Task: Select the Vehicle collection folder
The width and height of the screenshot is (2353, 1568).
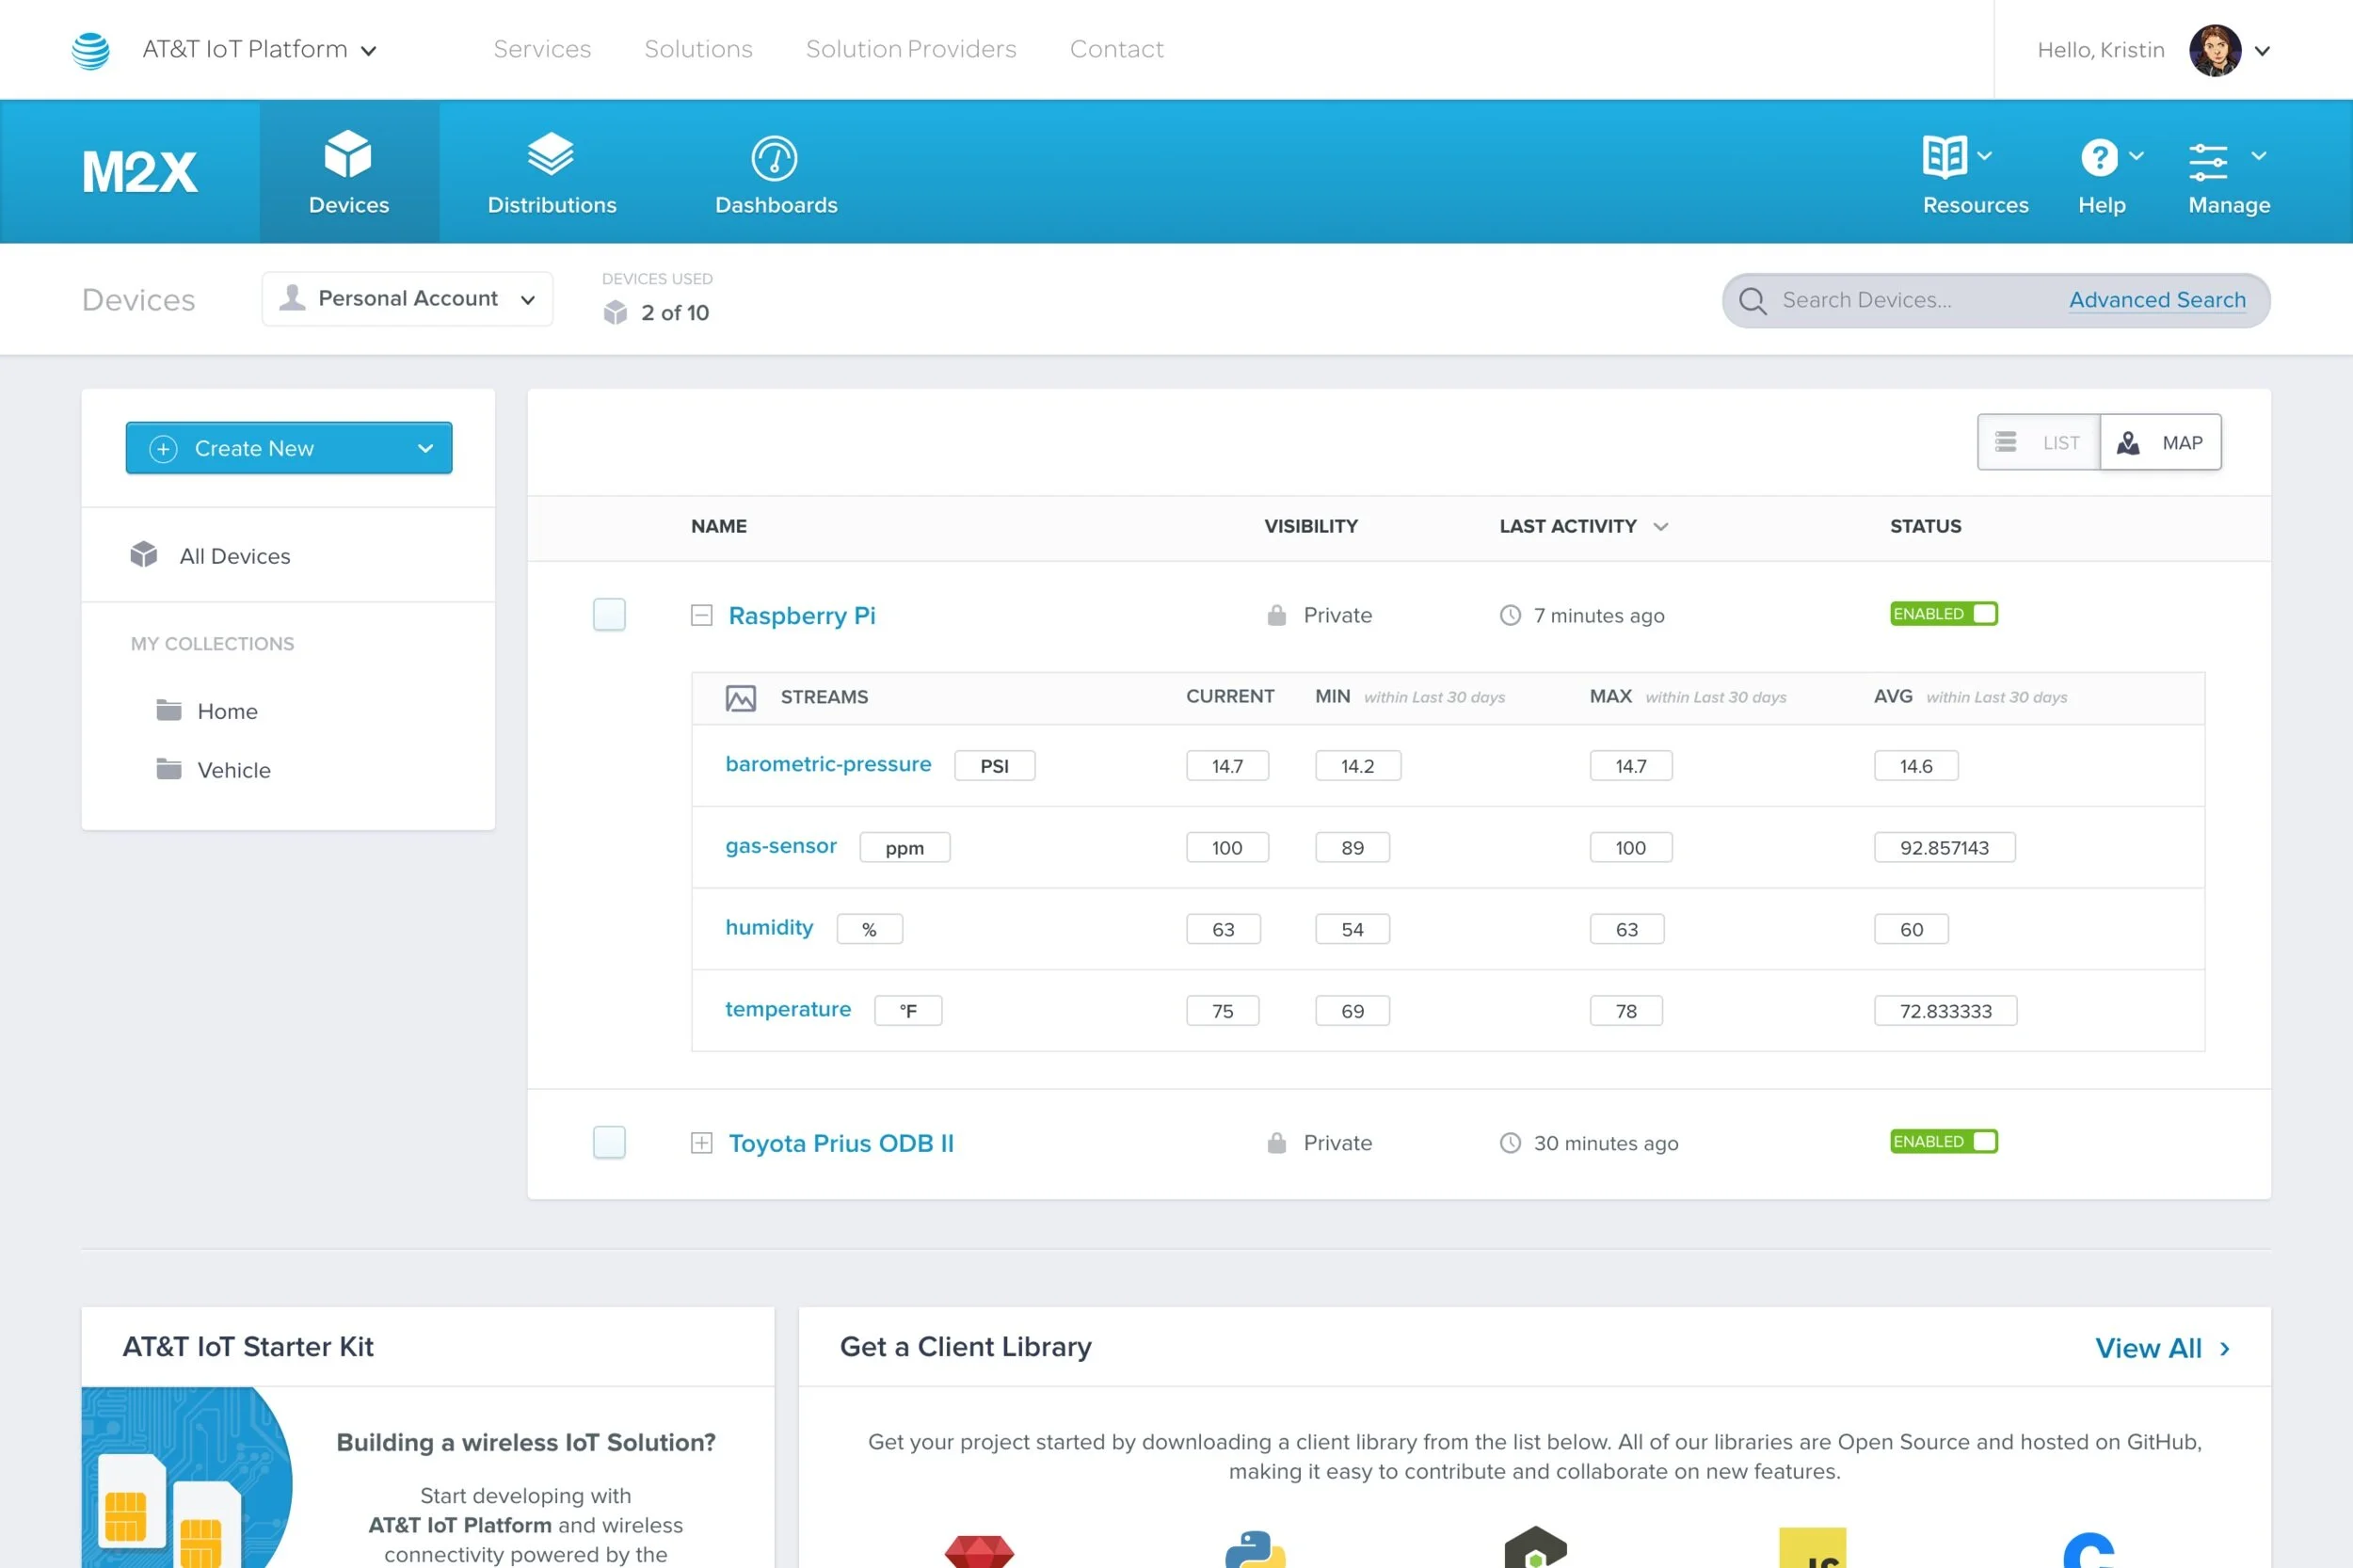Action: coord(233,770)
